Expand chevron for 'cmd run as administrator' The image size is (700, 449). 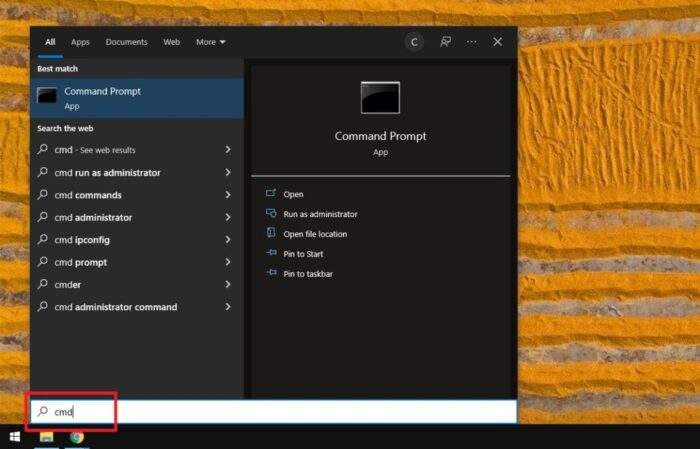(x=228, y=172)
